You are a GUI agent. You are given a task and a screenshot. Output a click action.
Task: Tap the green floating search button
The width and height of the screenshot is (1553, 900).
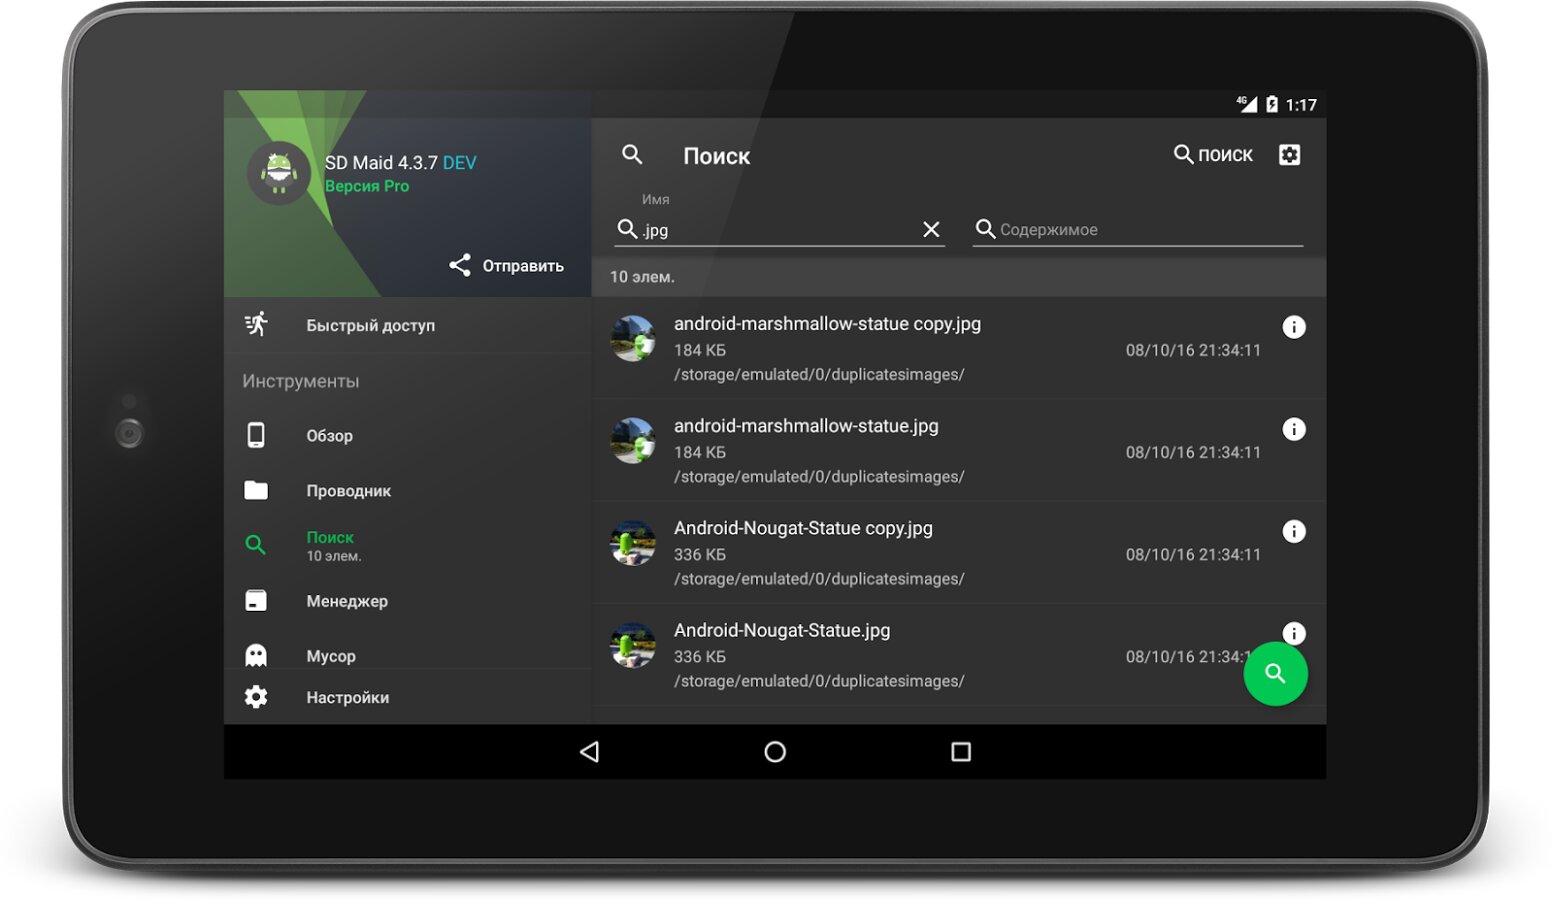click(1275, 674)
